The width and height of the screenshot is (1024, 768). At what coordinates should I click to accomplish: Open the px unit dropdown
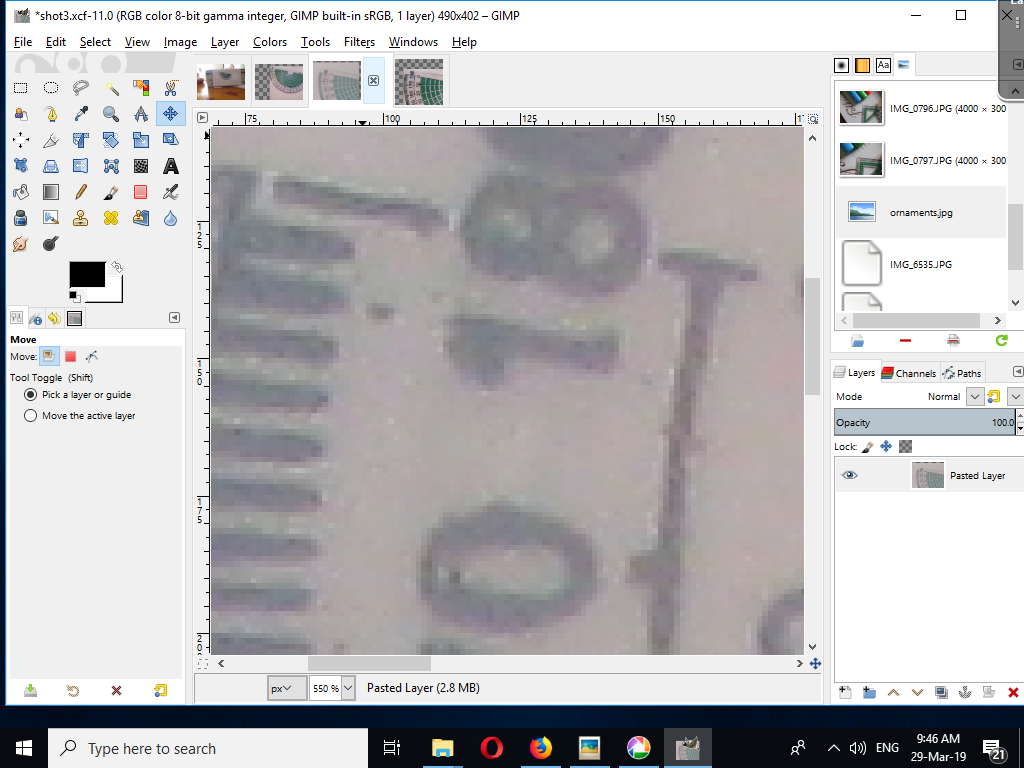click(286, 688)
